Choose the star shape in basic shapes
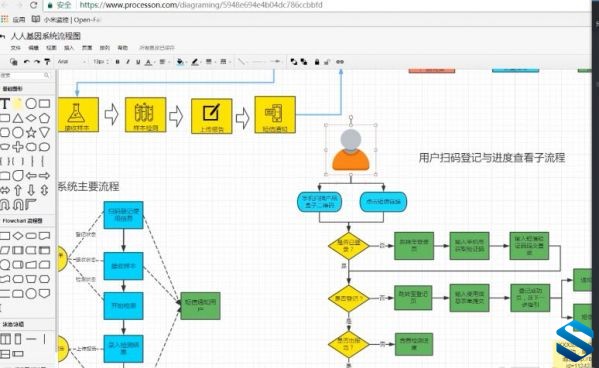The height and width of the screenshot is (368, 599). tap(31, 133)
